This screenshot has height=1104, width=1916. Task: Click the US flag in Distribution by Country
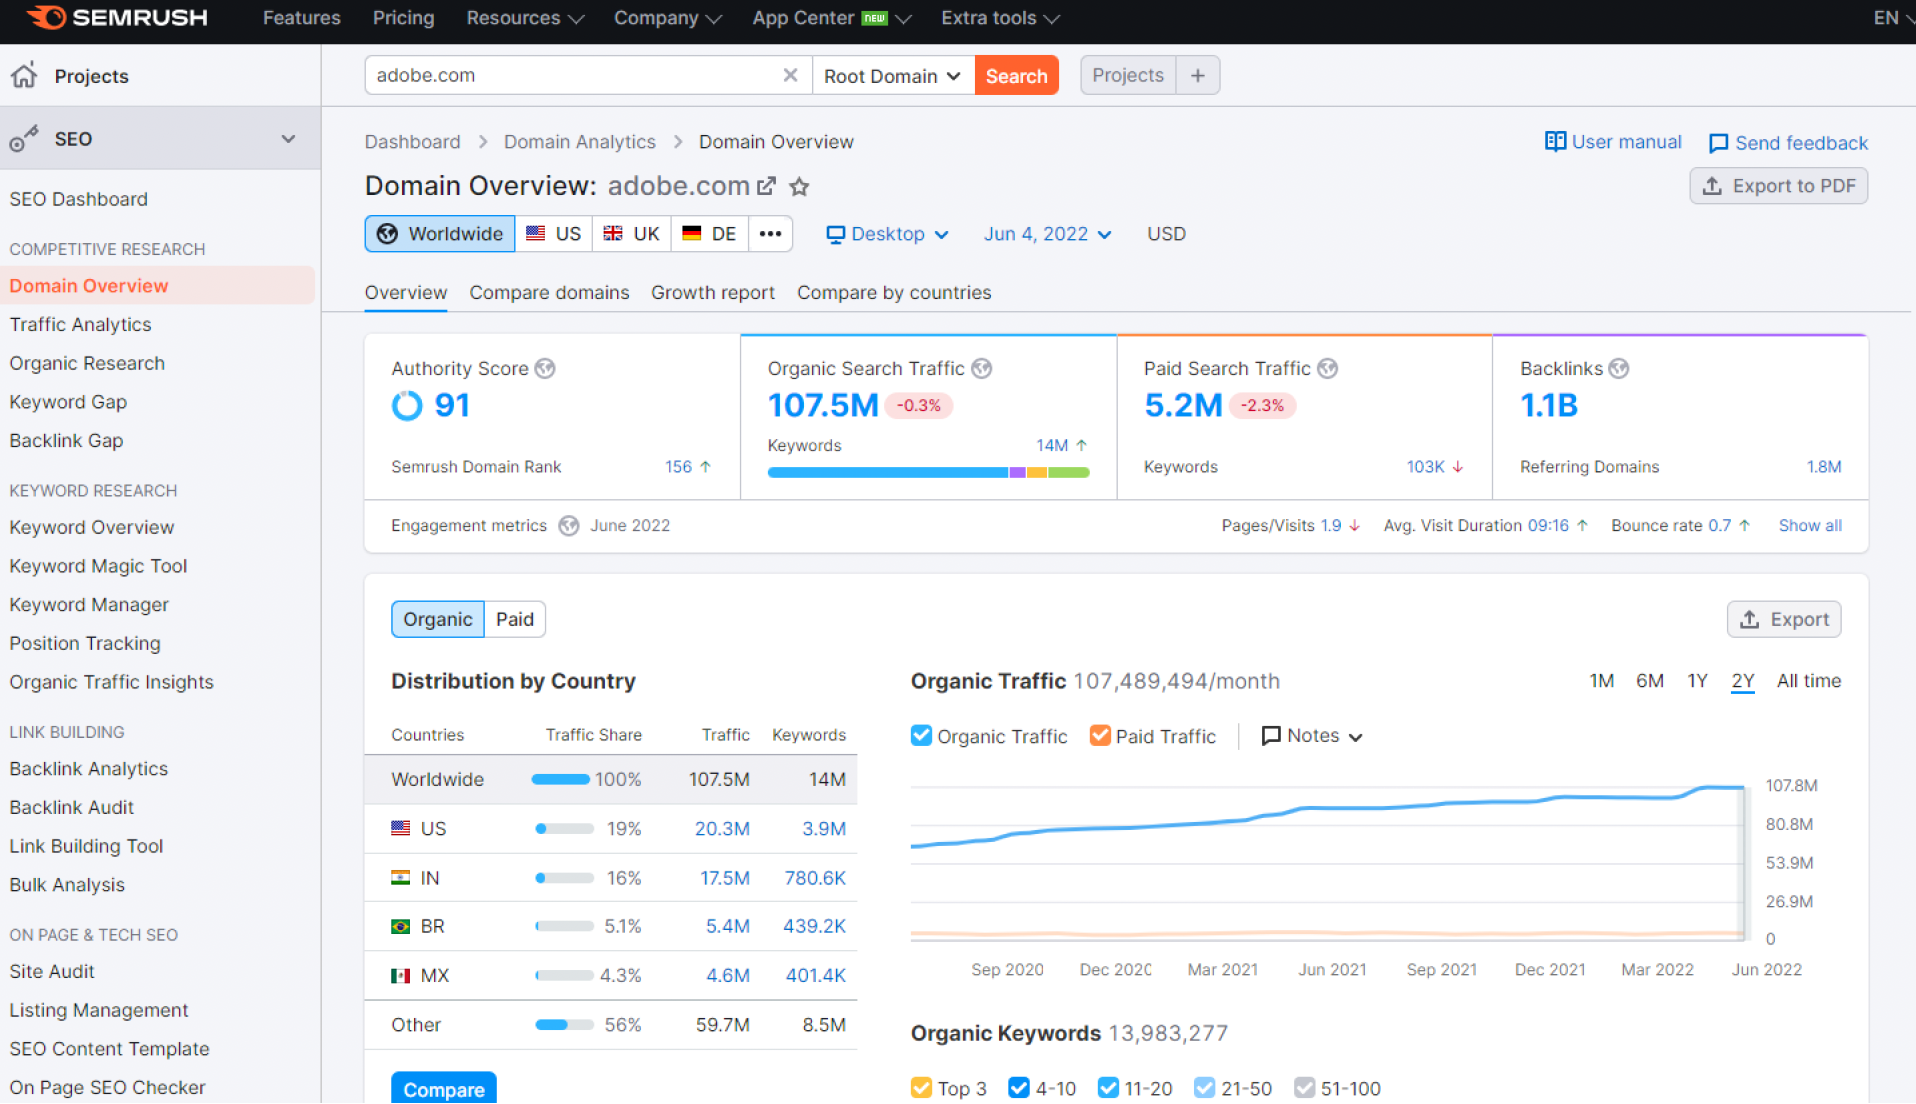pyautogui.click(x=401, y=828)
